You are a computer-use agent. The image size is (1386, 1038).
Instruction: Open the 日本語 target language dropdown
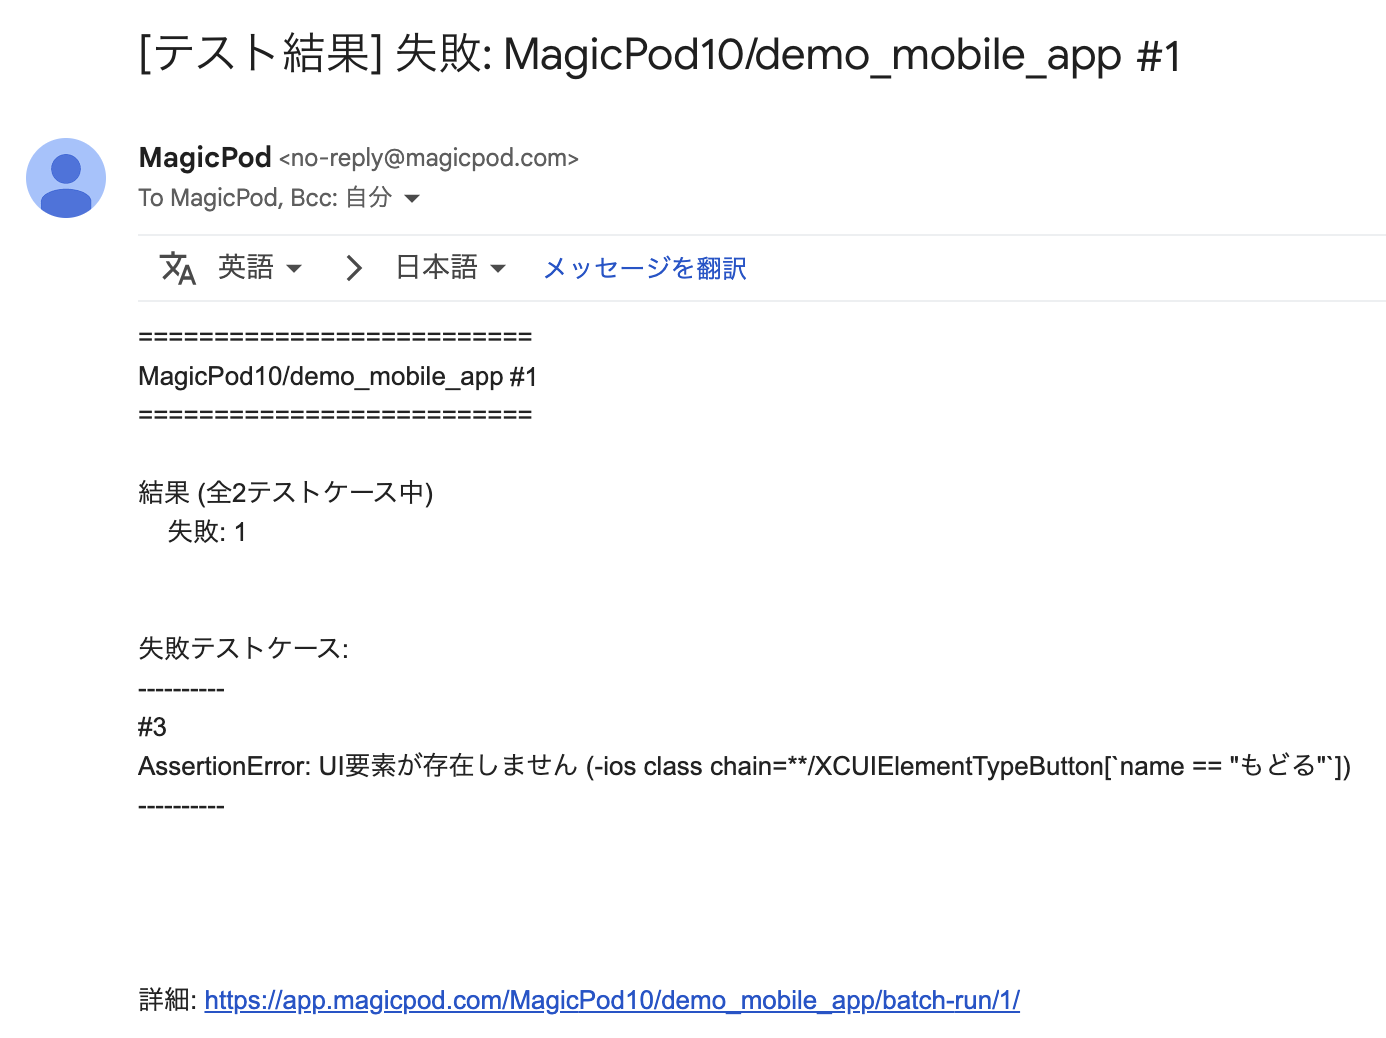451,268
